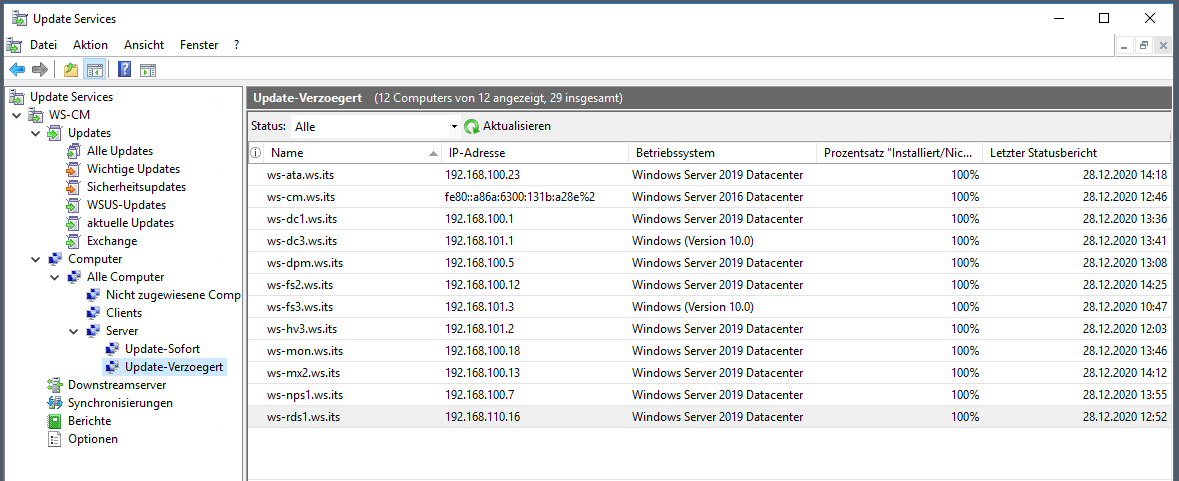The image size is (1179, 481).
Task: Select the ws-fs3.ws.its row
Action: point(709,307)
